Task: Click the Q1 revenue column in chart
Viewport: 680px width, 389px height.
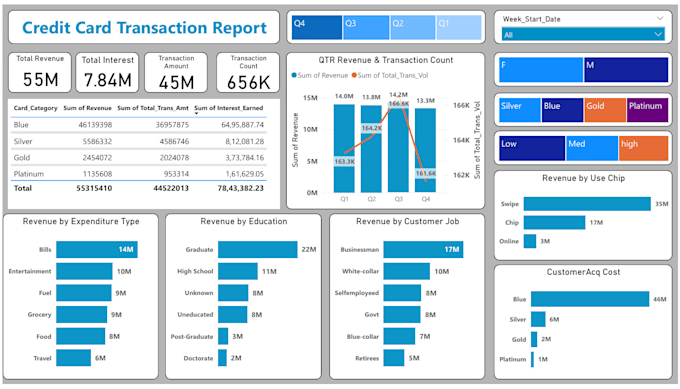Action: [x=344, y=148]
